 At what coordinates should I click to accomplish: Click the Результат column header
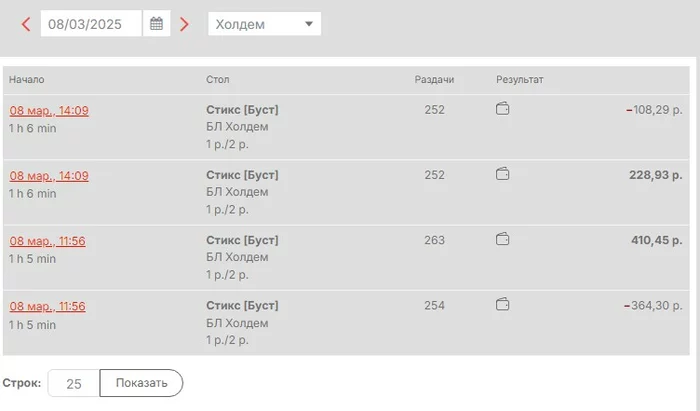[519, 79]
